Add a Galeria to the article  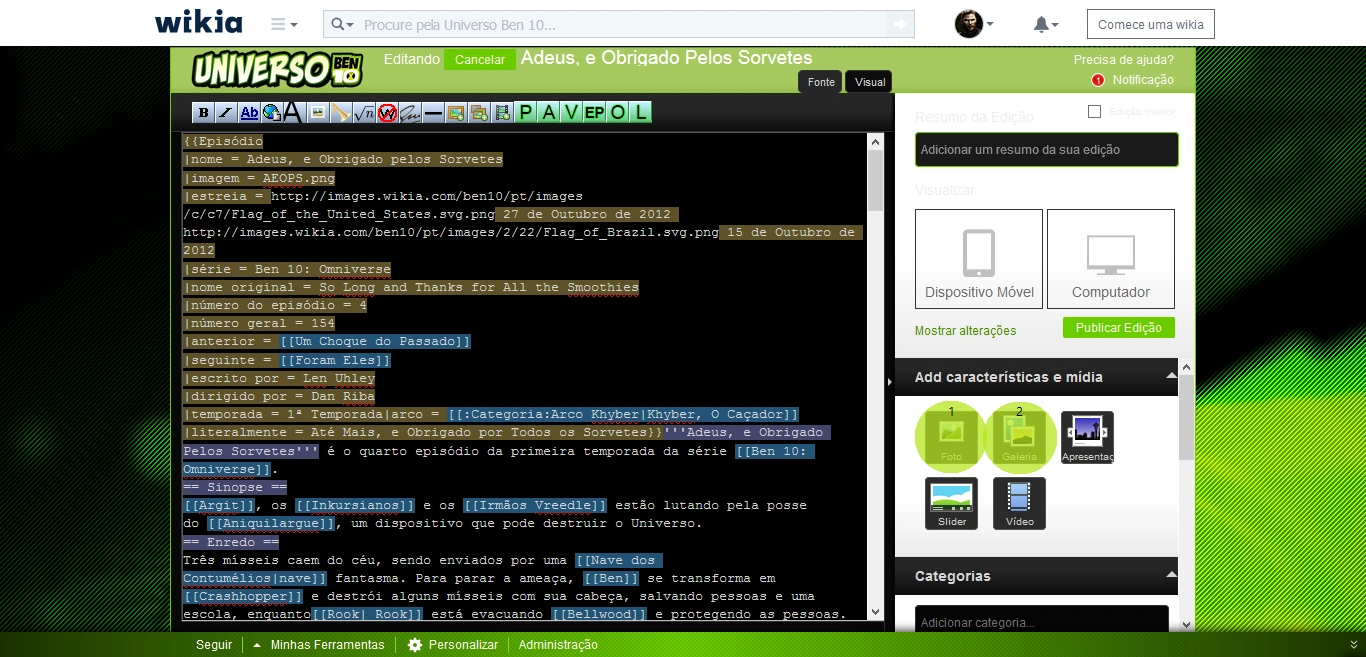(1019, 437)
